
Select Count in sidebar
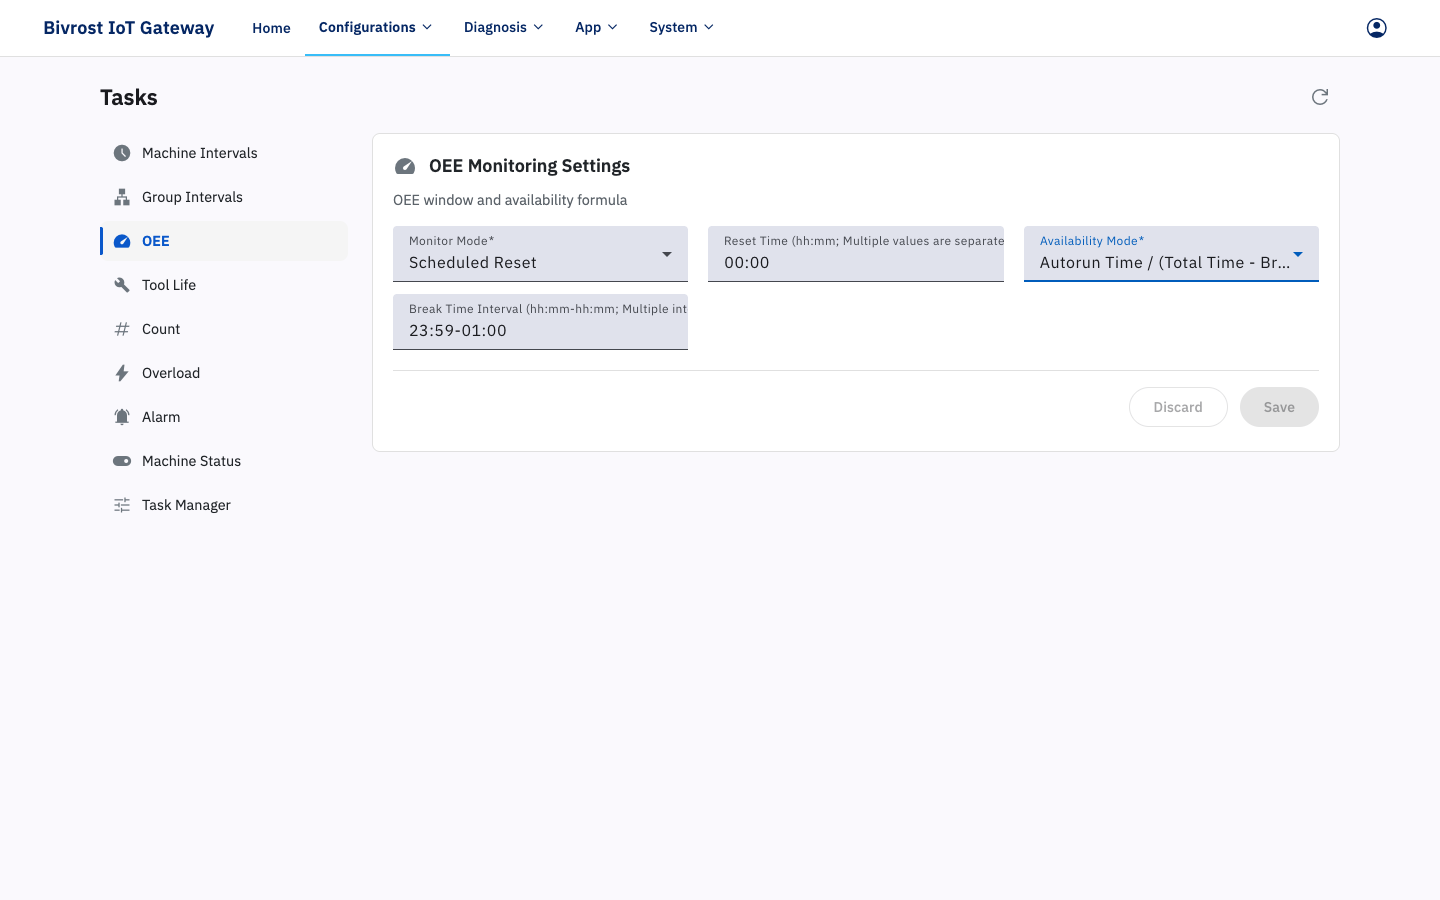[224, 329]
